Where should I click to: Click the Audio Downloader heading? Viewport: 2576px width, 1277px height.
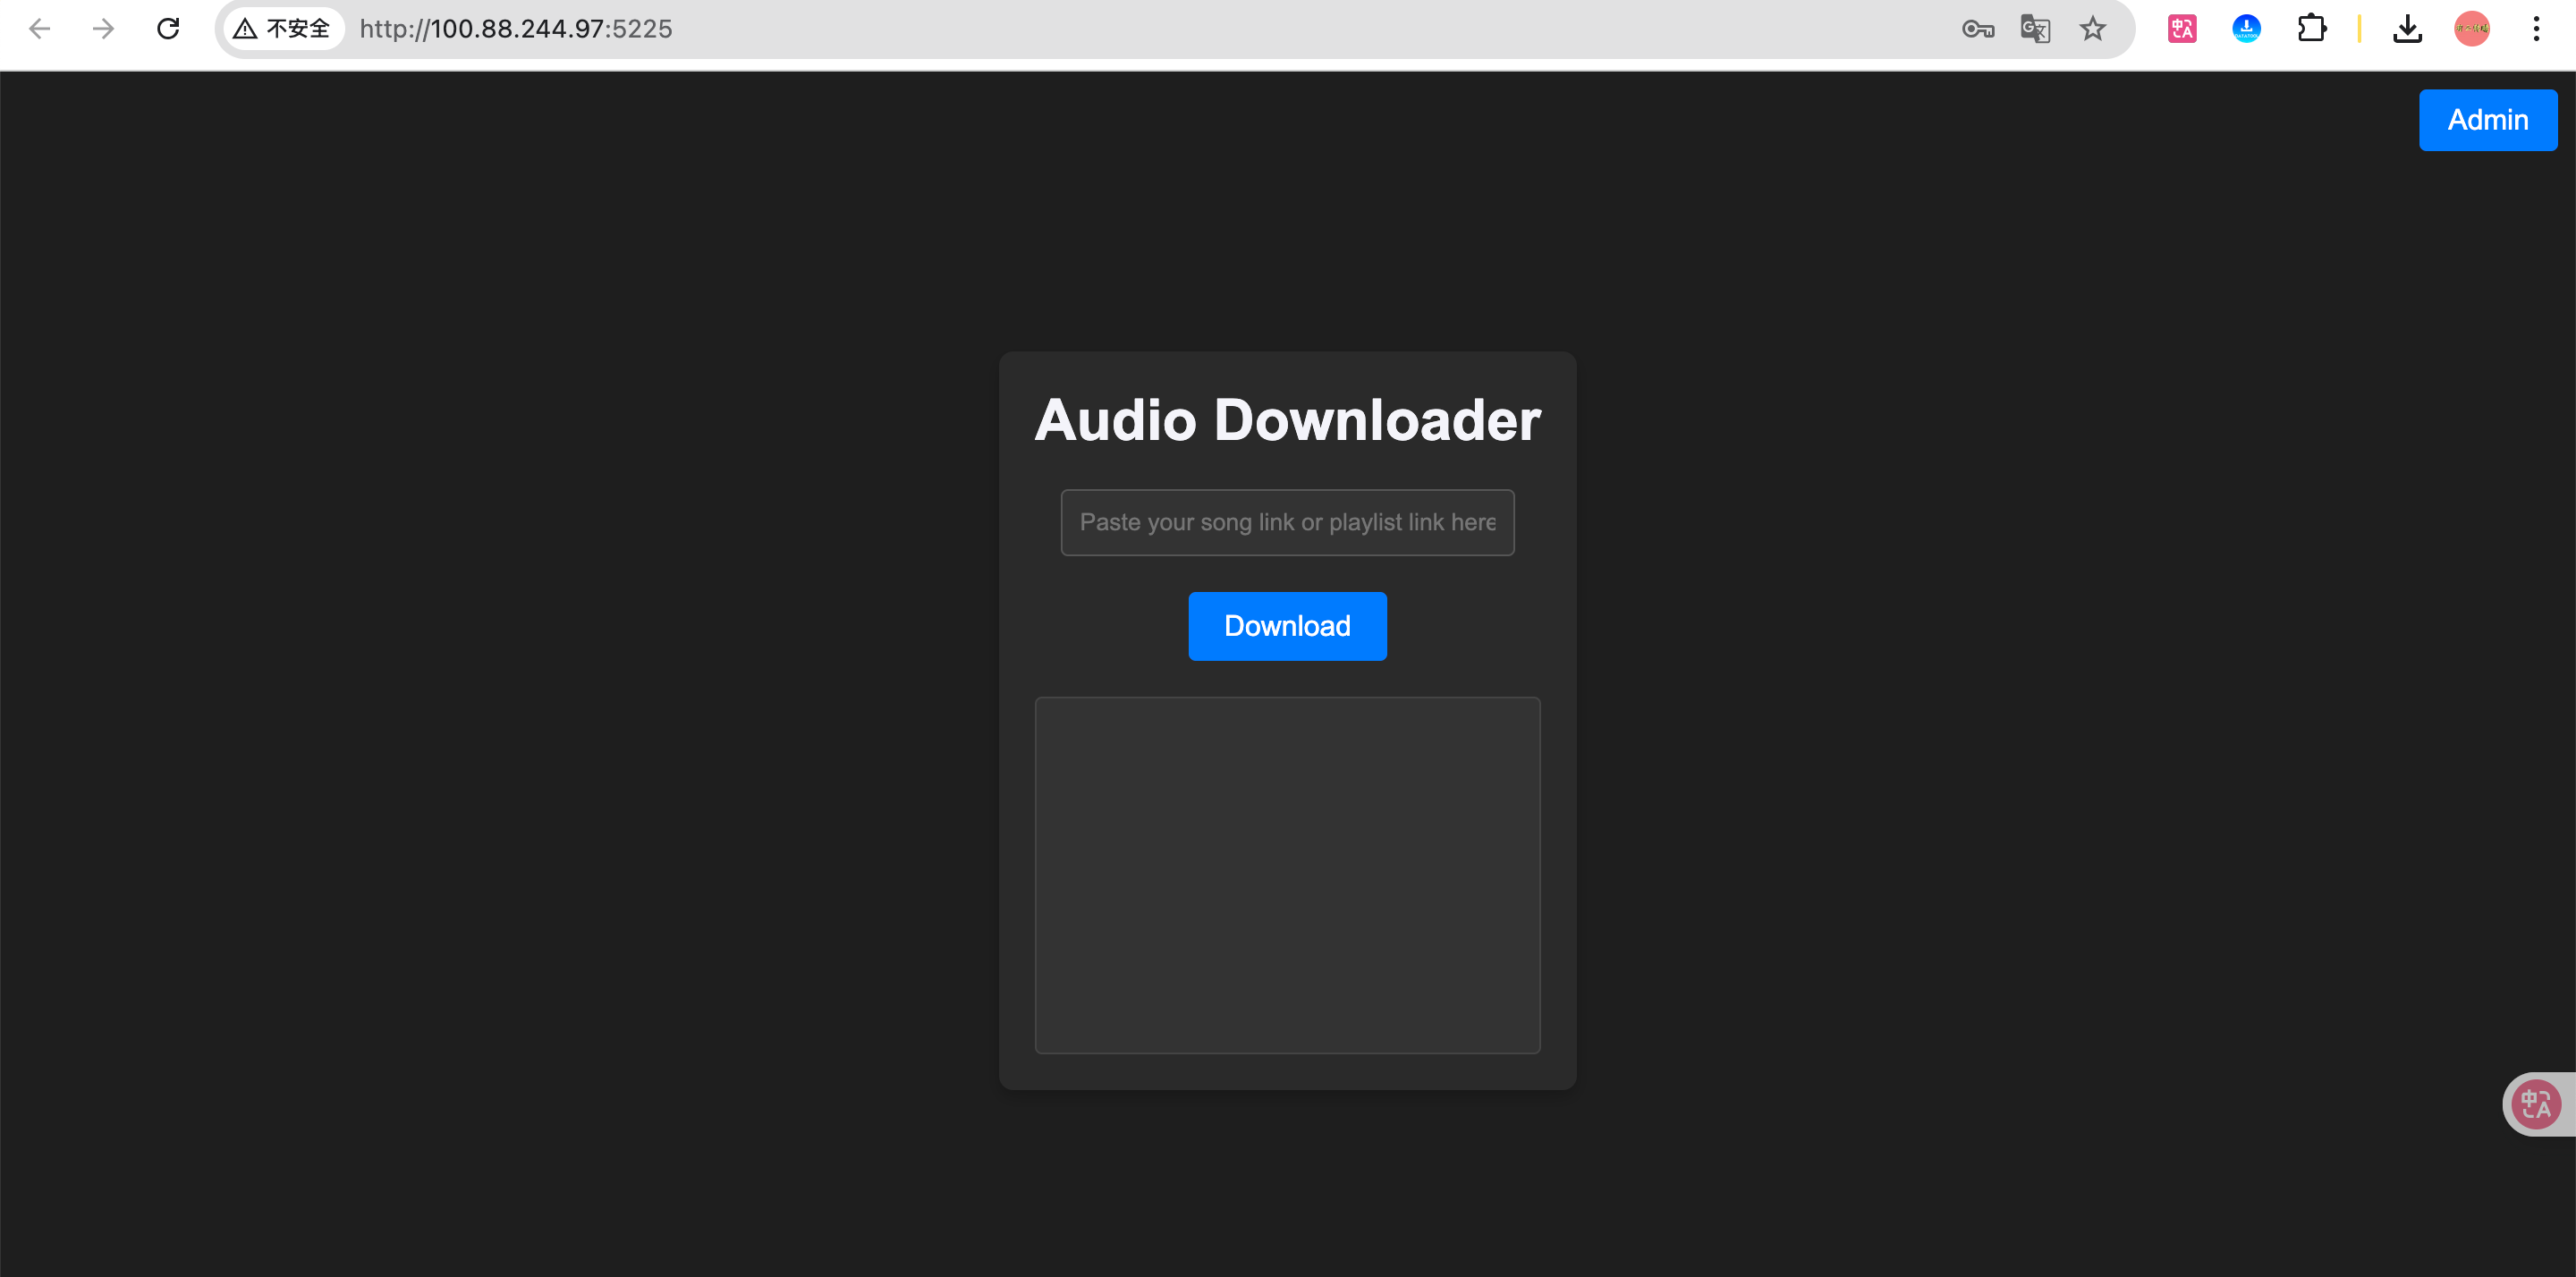click(1287, 420)
